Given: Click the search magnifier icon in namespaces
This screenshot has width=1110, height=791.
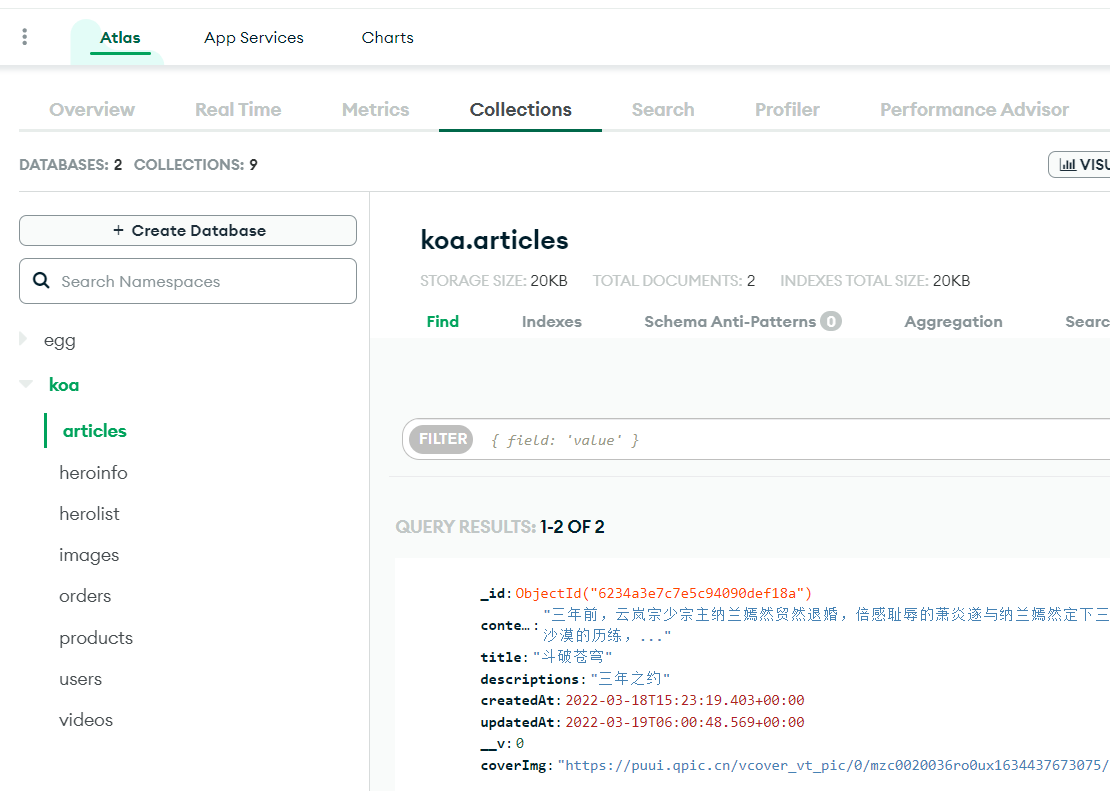Looking at the screenshot, I should point(41,281).
